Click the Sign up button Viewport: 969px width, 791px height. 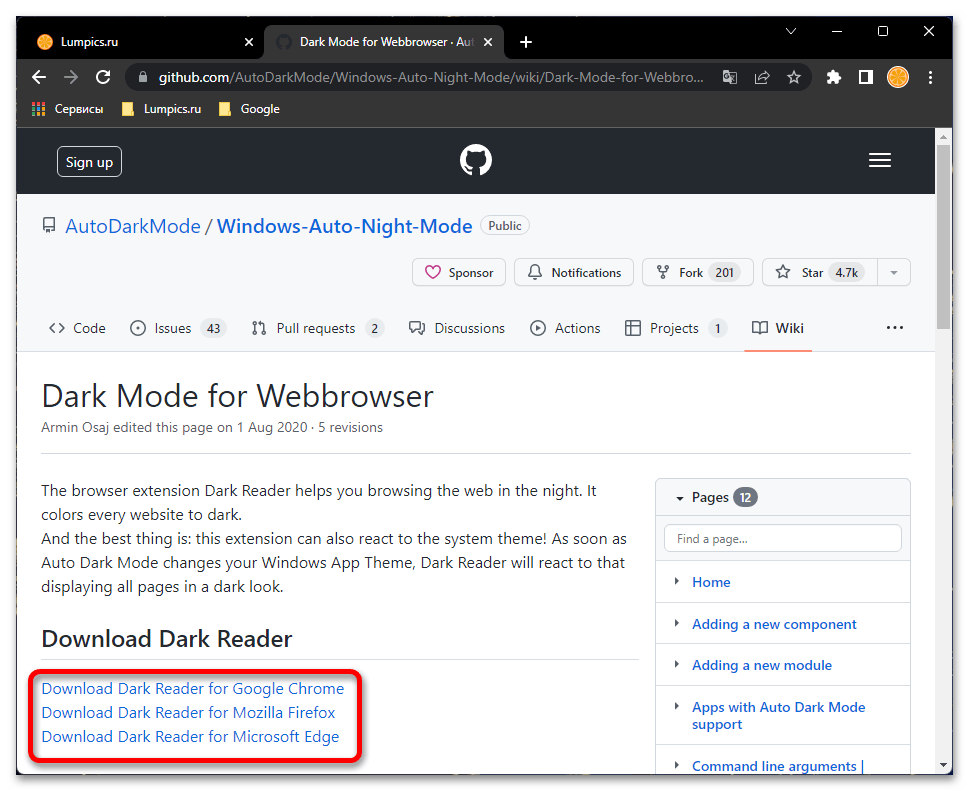90,162
